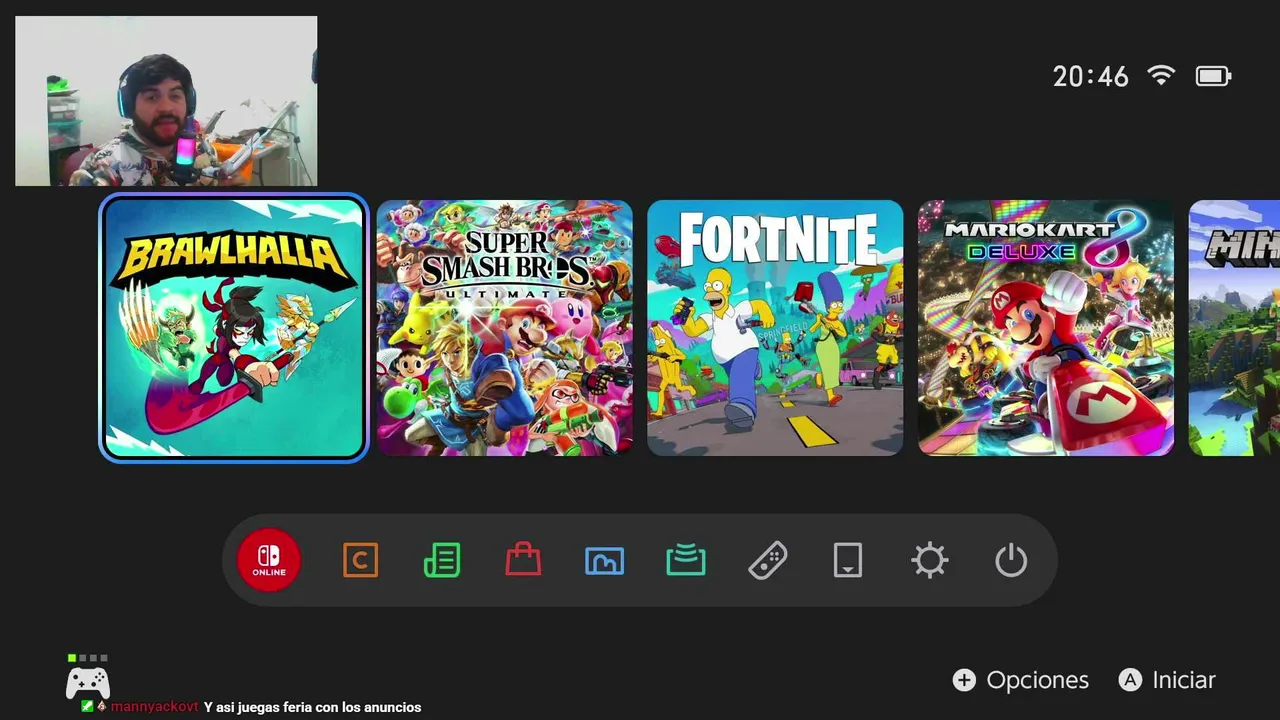
Task: Open System Settings gear icon
Action: click(930, 560)
